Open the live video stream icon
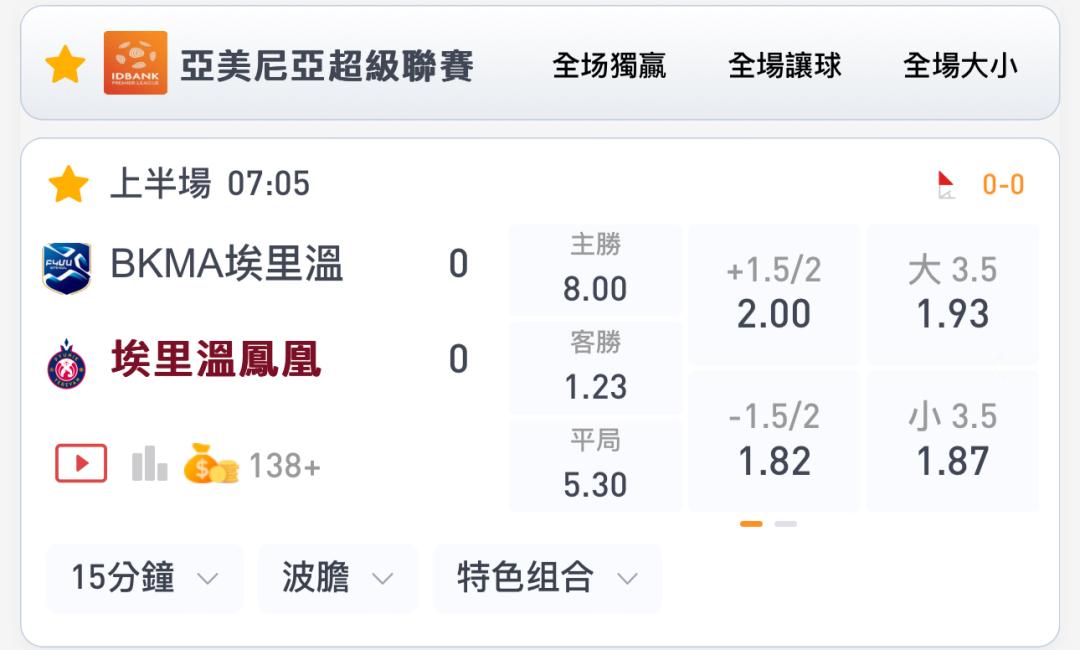 (x=81, y=463)
